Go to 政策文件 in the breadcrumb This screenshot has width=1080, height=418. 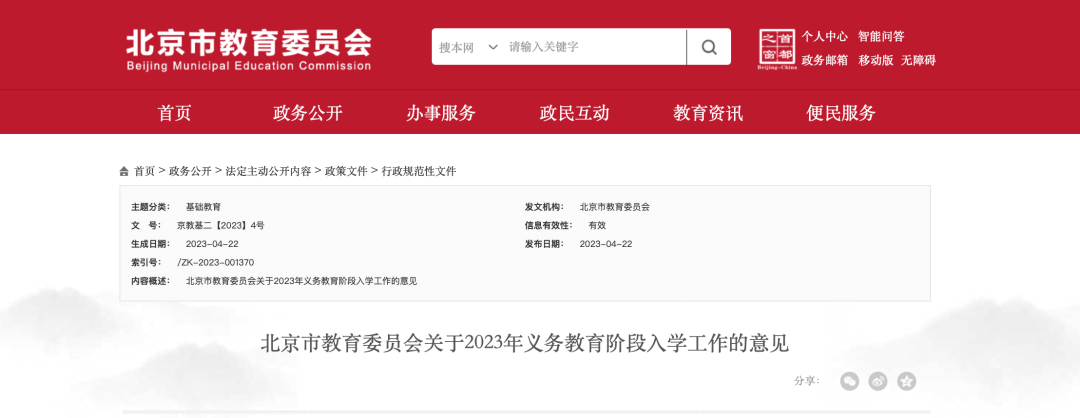[x=346, y=171]
